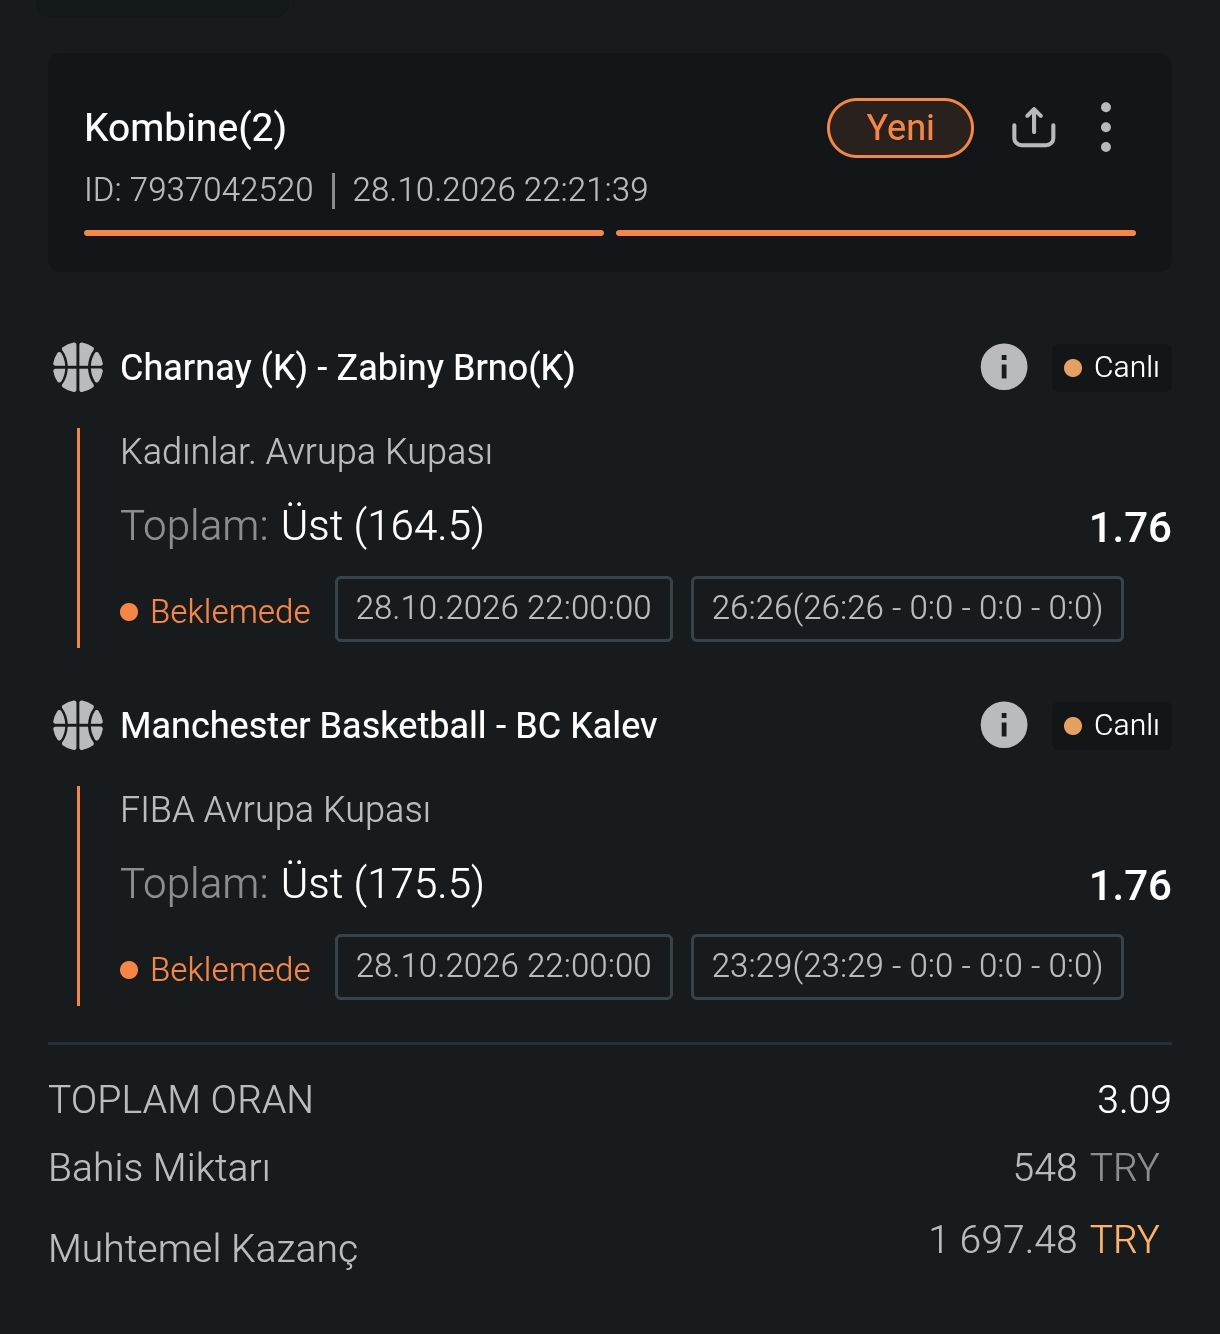Image resolution: width=1220 pixels, height=1334 pixels.
Task: Tap the 26:26 live score box
Action: (x=907, y=608)
